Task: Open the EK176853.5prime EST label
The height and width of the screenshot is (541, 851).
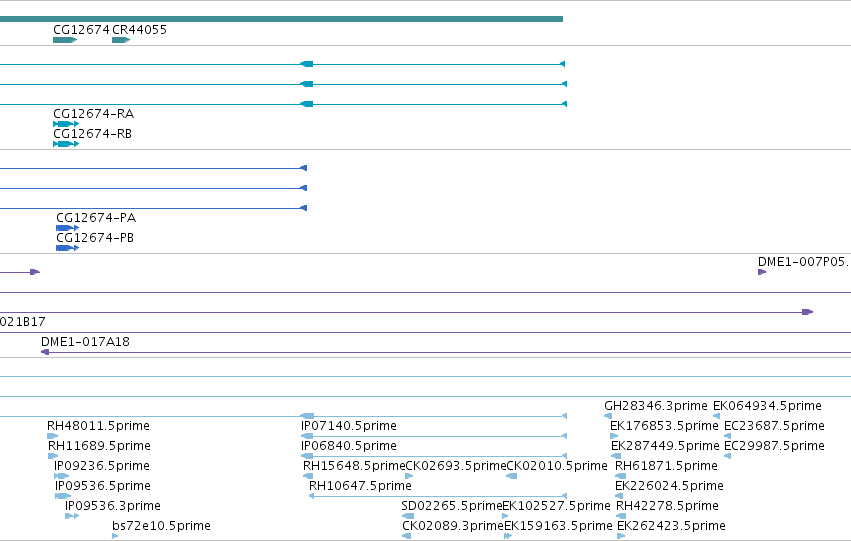Action: tap(664, 426)
